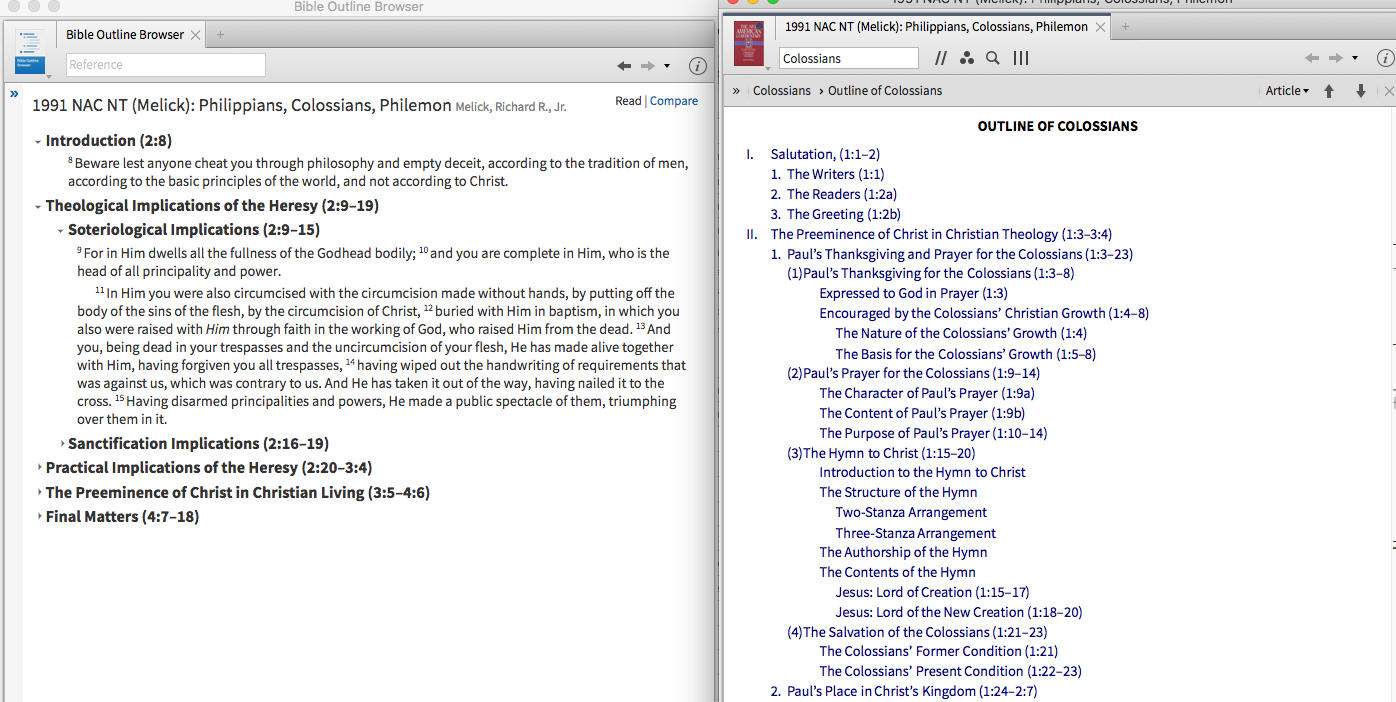The width and height of the screenshot is (1396, 702).
Task: Add a new tab beside Bible Outline Browser
Action: pos(220,35)
